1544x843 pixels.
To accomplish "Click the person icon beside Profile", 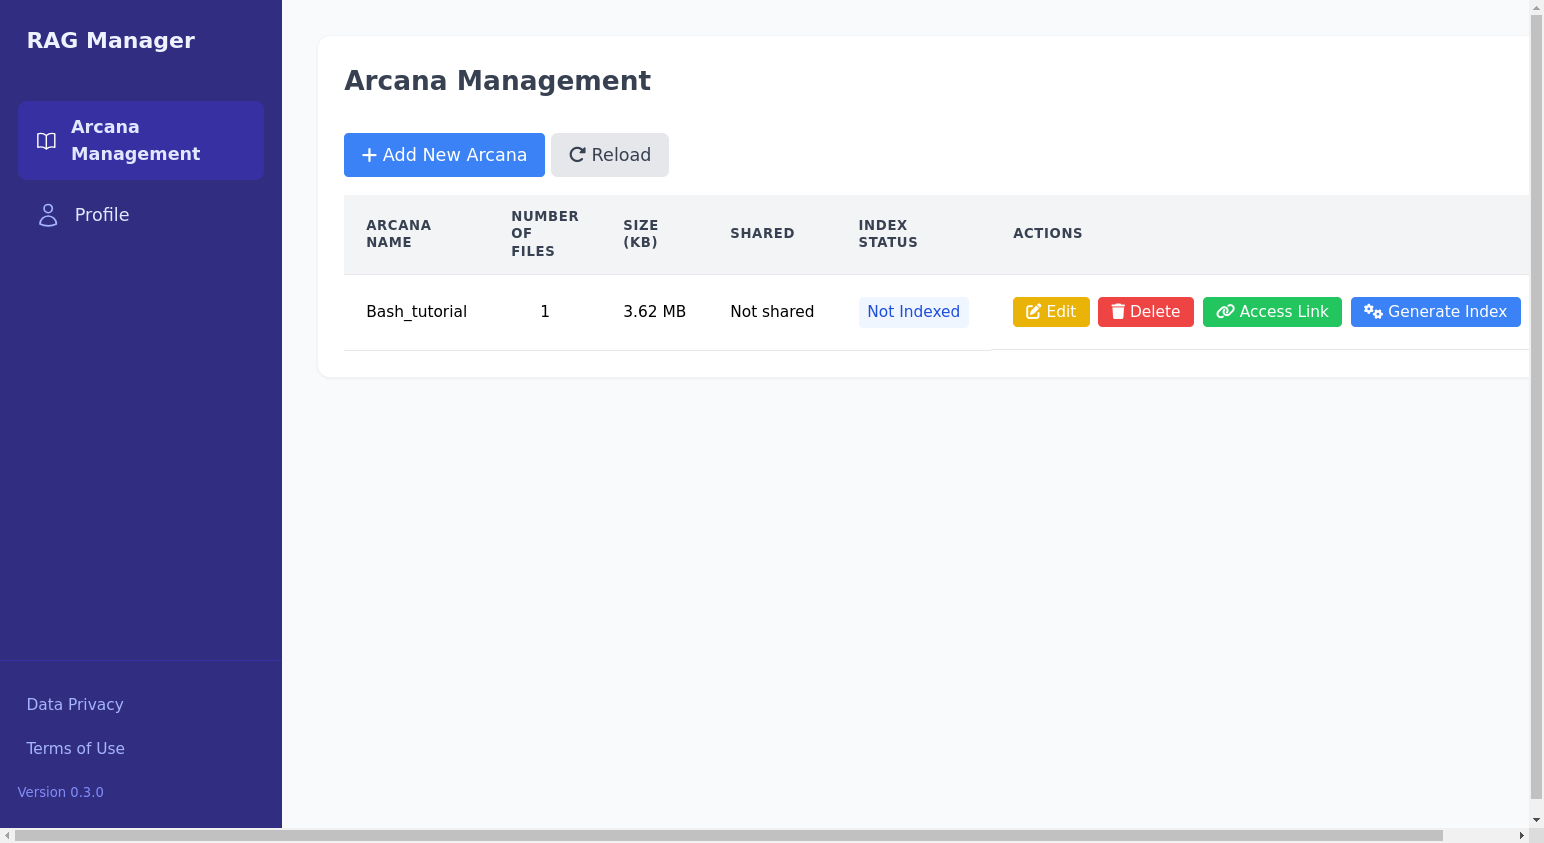I will pos(48,215).
